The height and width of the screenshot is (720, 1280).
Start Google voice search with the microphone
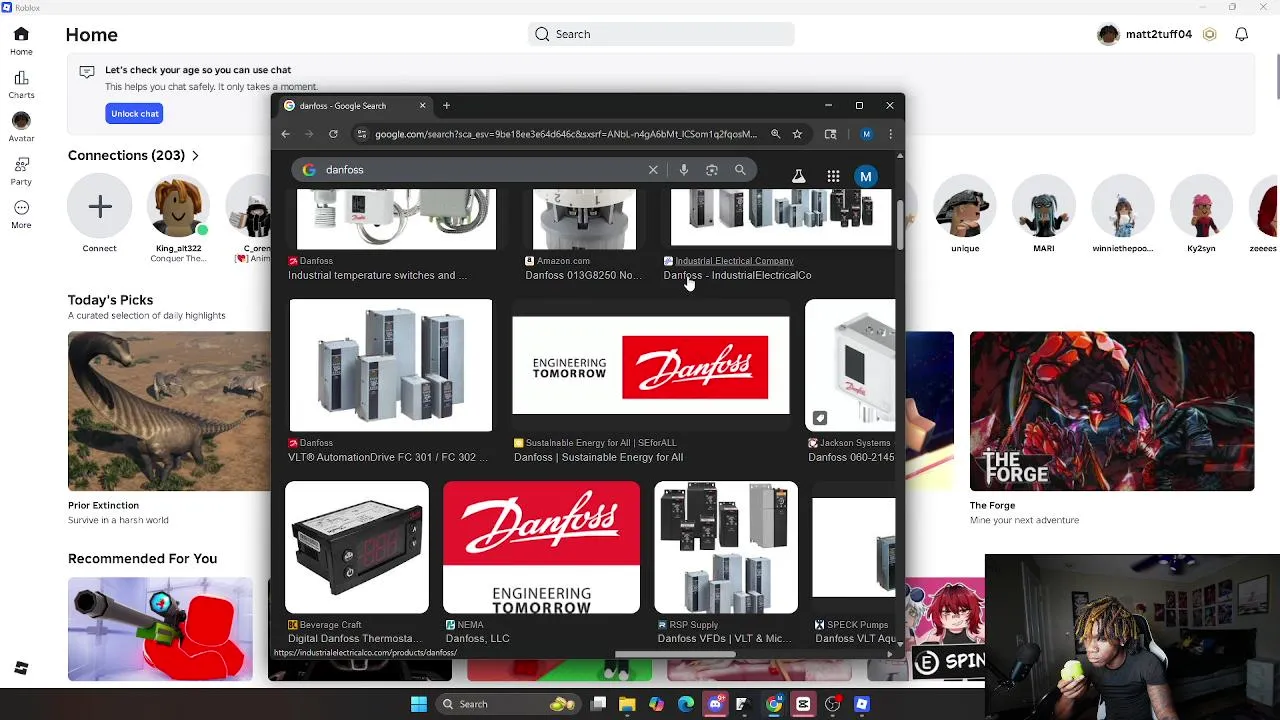tap(683, 170)
